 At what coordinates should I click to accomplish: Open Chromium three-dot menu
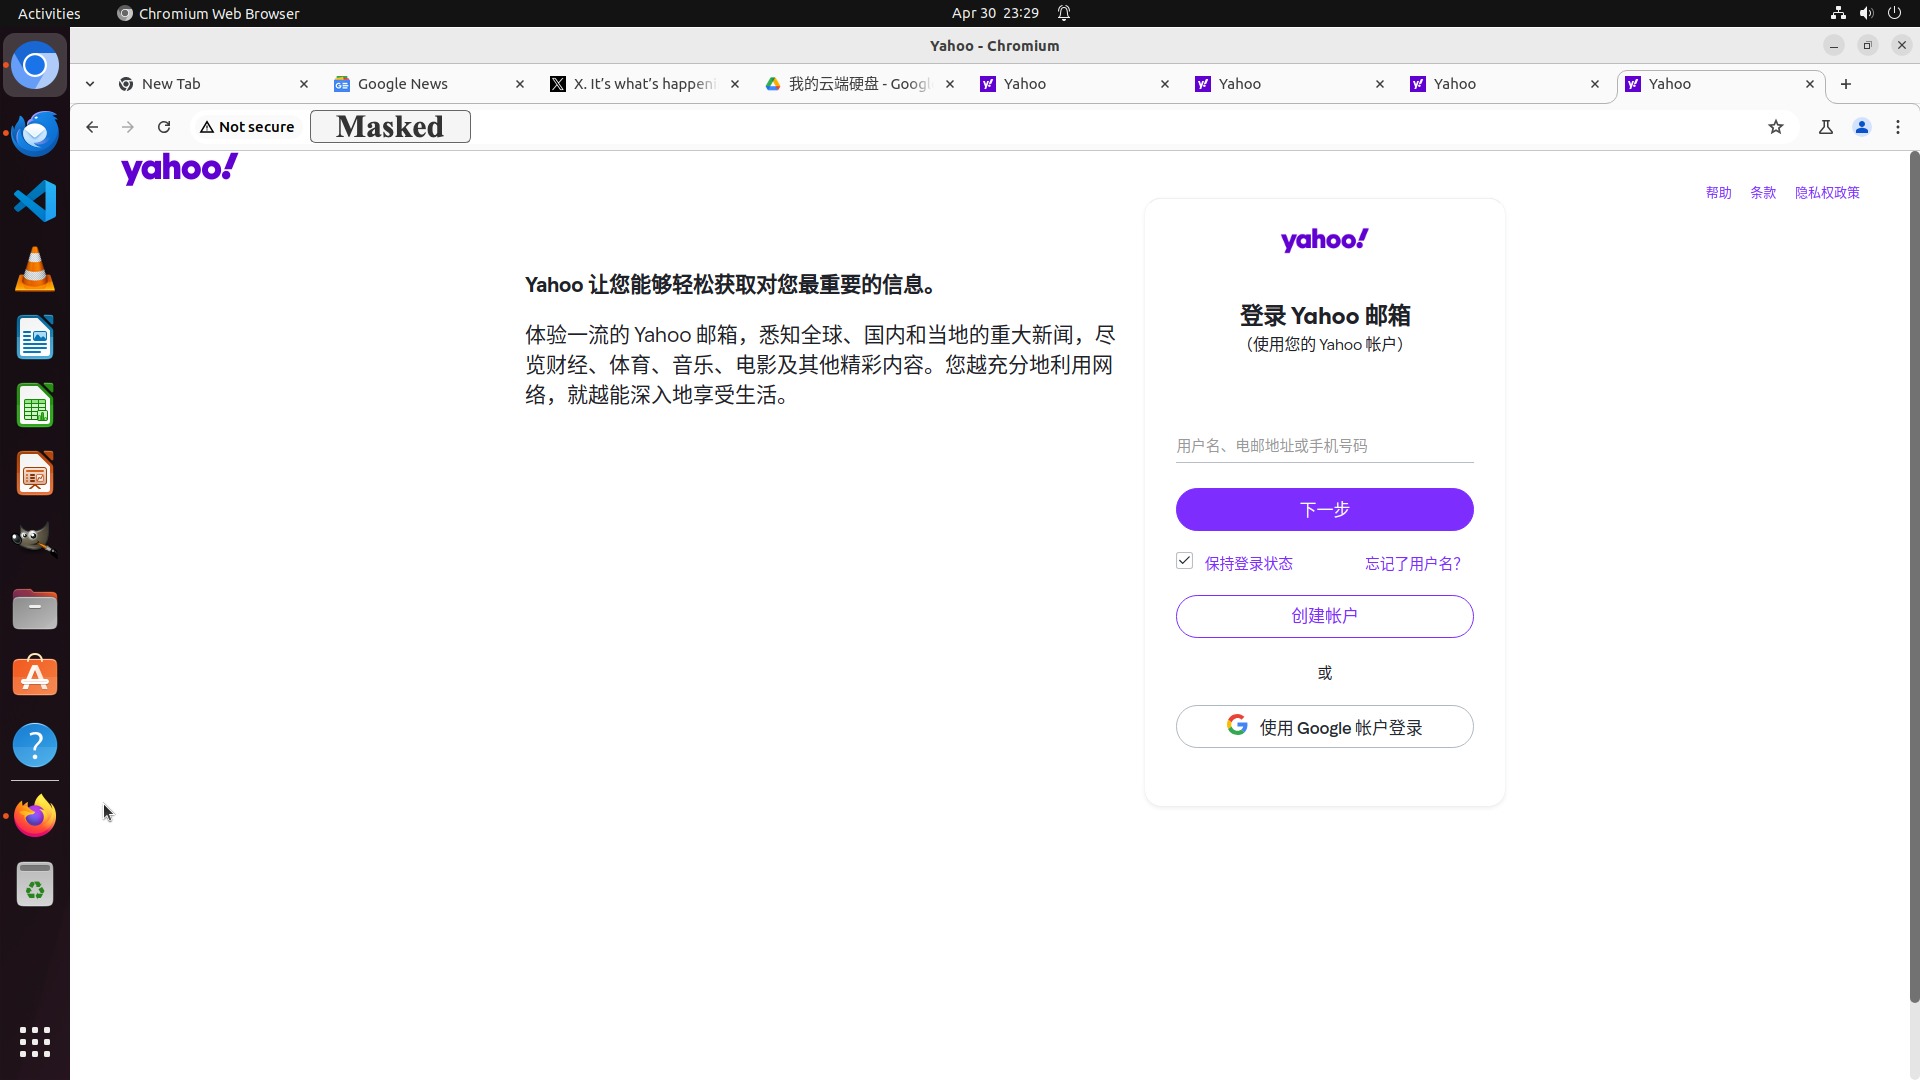pos(1898,127)
